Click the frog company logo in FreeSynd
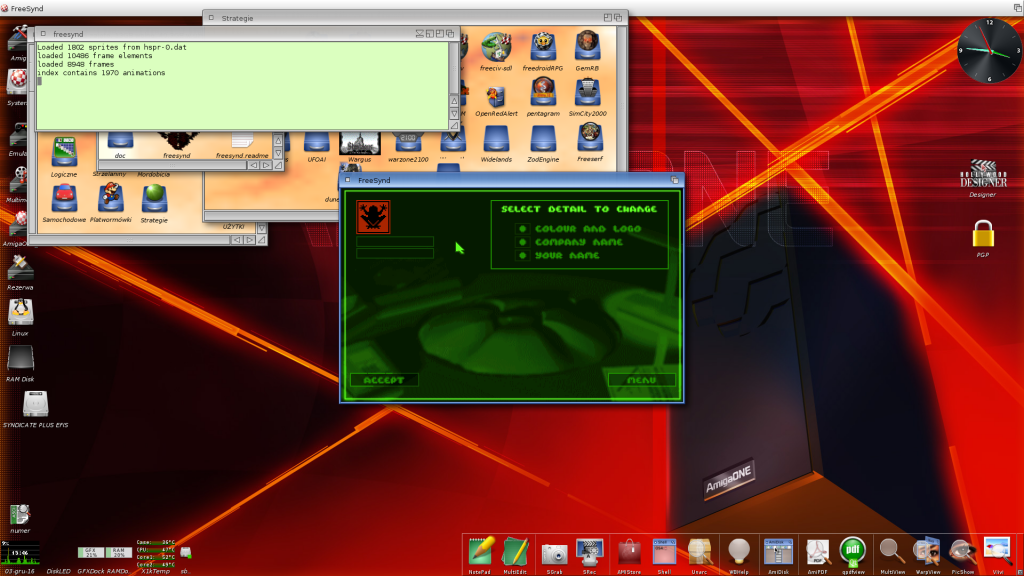The image size is (1024, 576). click(x=373, y=217)
